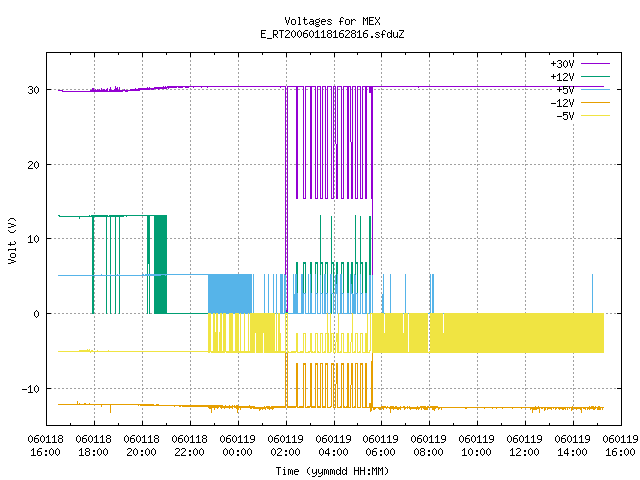
Task: Click the +30V legend label
Action: click(562, 64)
